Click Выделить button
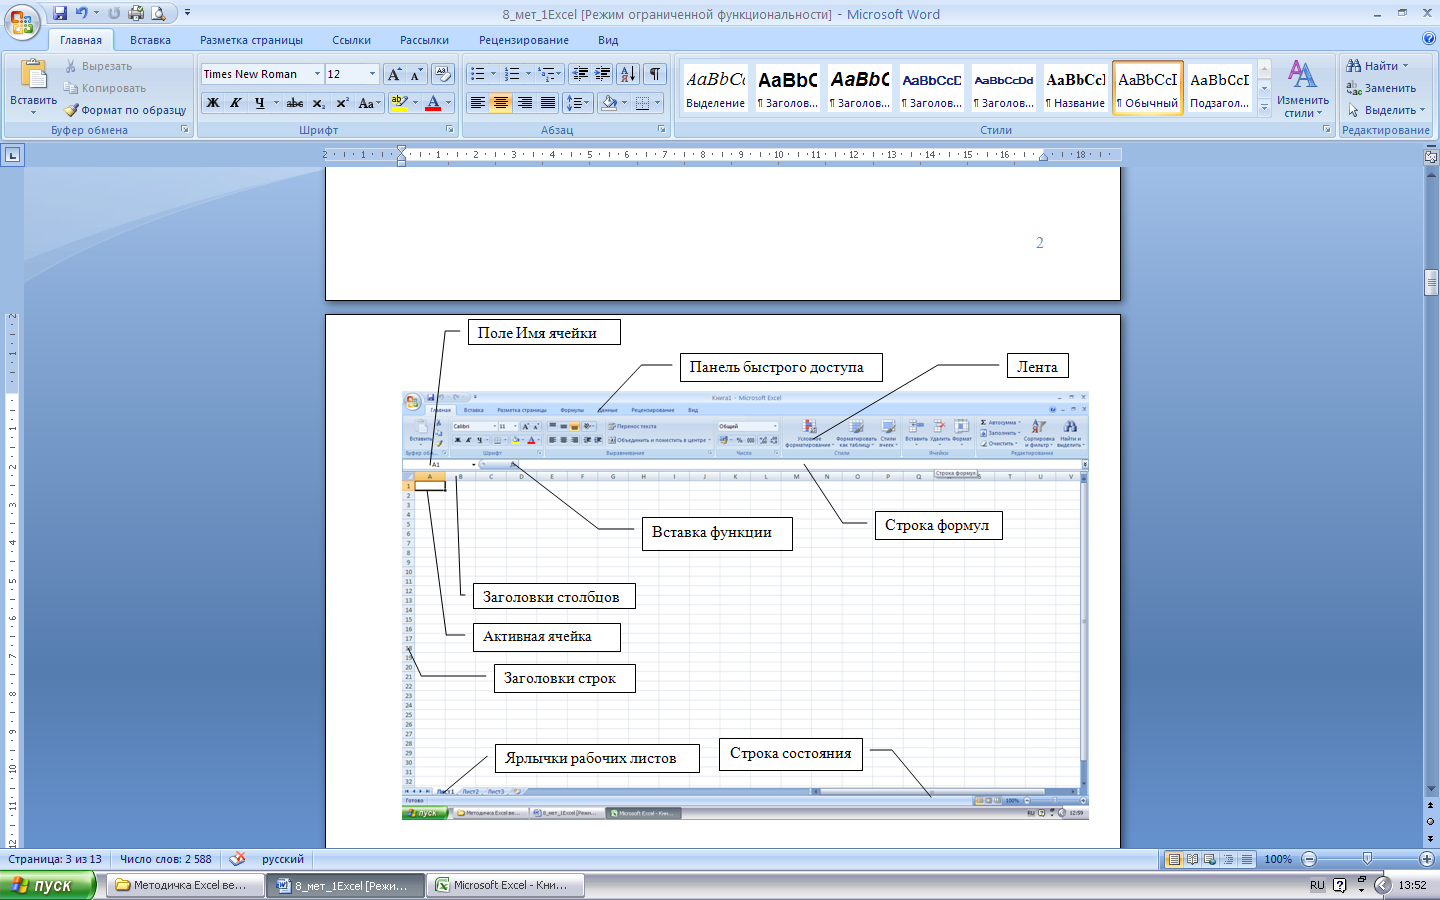The width and height of the screenshot is (1440, 900). 1386,110
